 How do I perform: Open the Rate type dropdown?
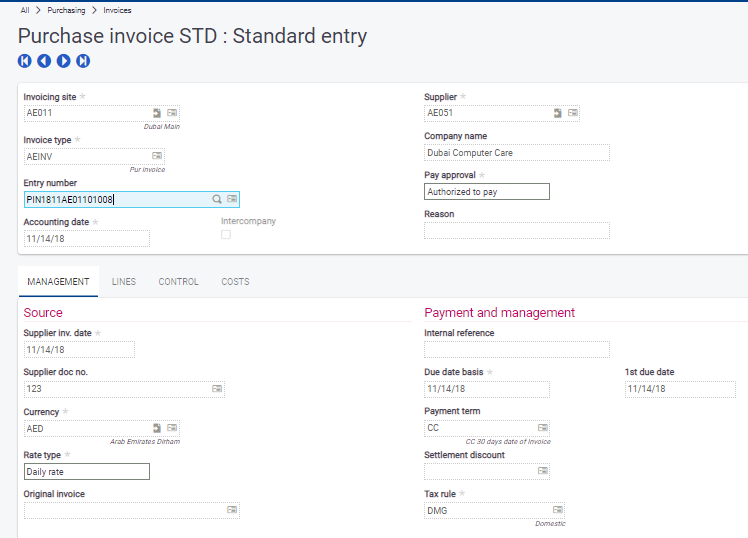[87, 471]
